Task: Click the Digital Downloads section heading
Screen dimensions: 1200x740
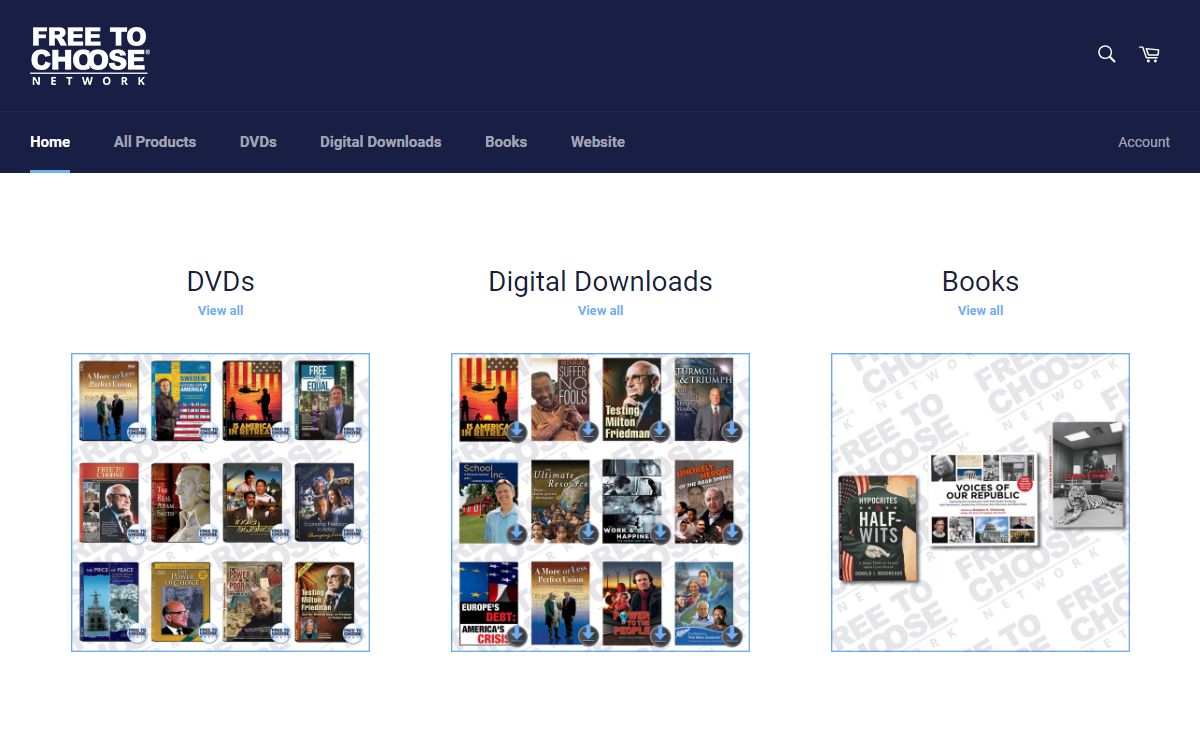Action: pyautogui.click(x=600, y=282)
